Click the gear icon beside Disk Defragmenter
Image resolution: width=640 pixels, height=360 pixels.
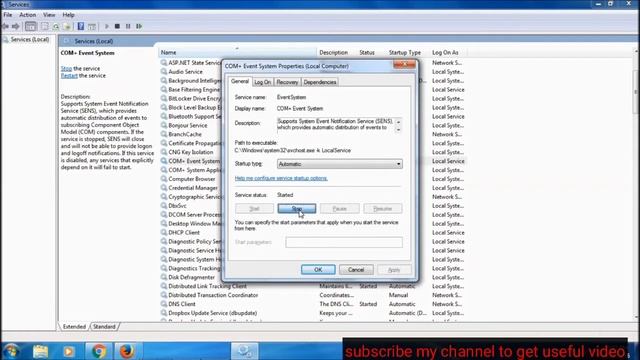(x=164, y=277)
